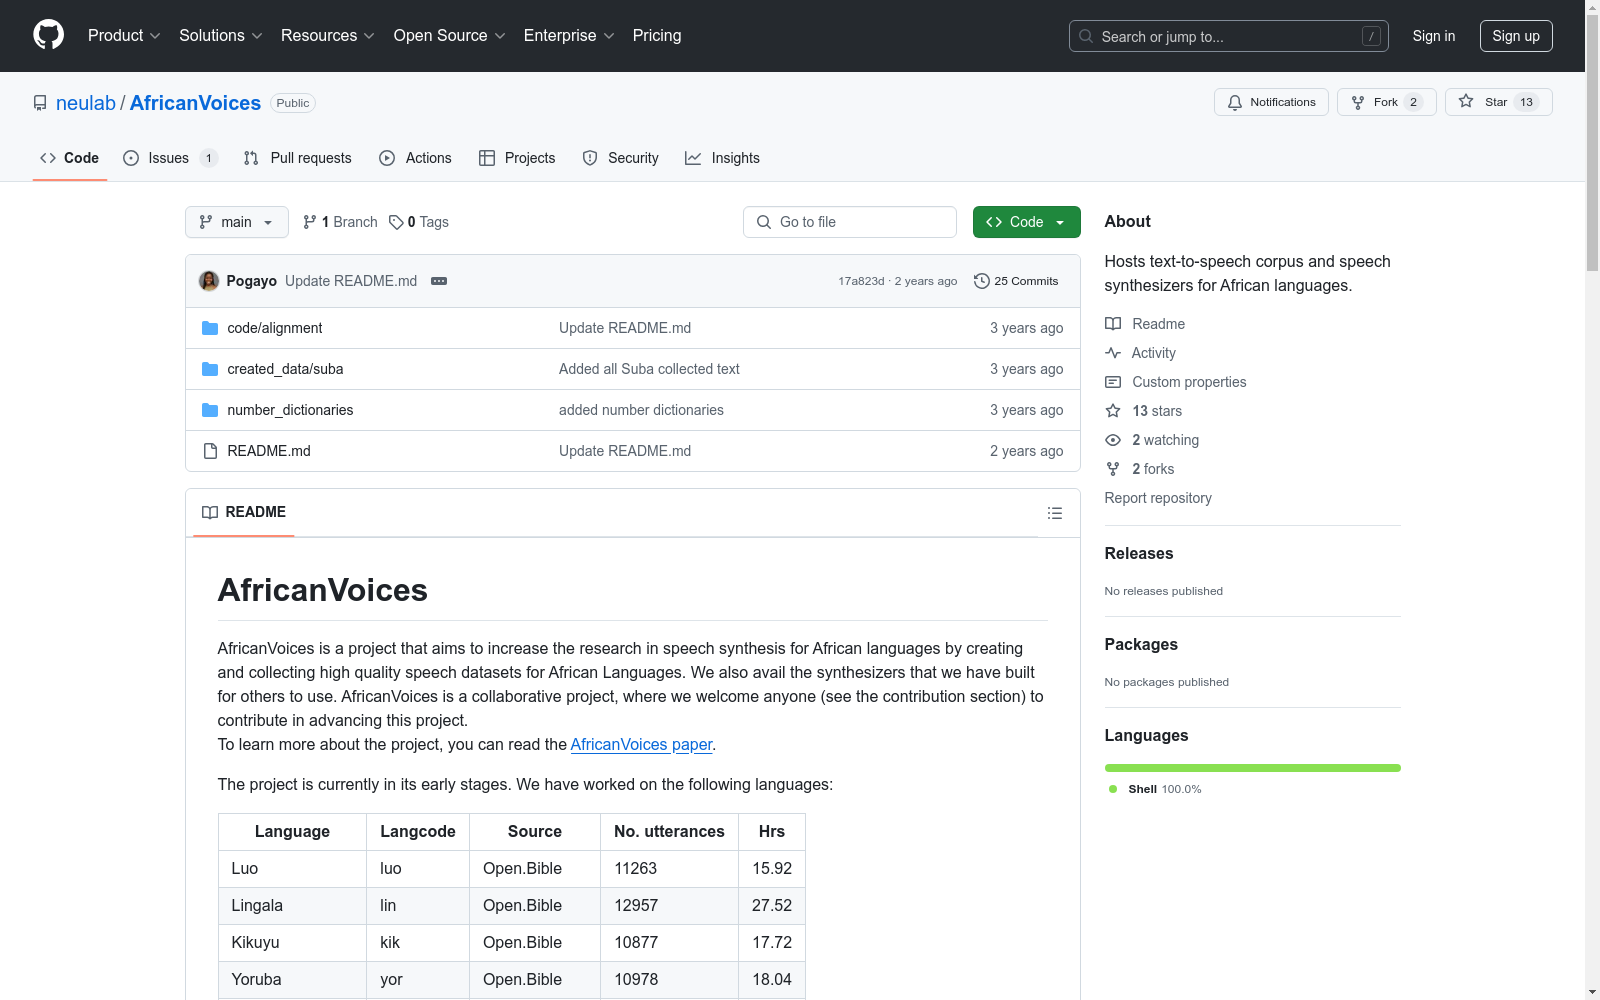Image resolution: width=1600 pixels, height=1000 pixels.
Task: Open the main branch selector
Action: click(x=237, y=222)
